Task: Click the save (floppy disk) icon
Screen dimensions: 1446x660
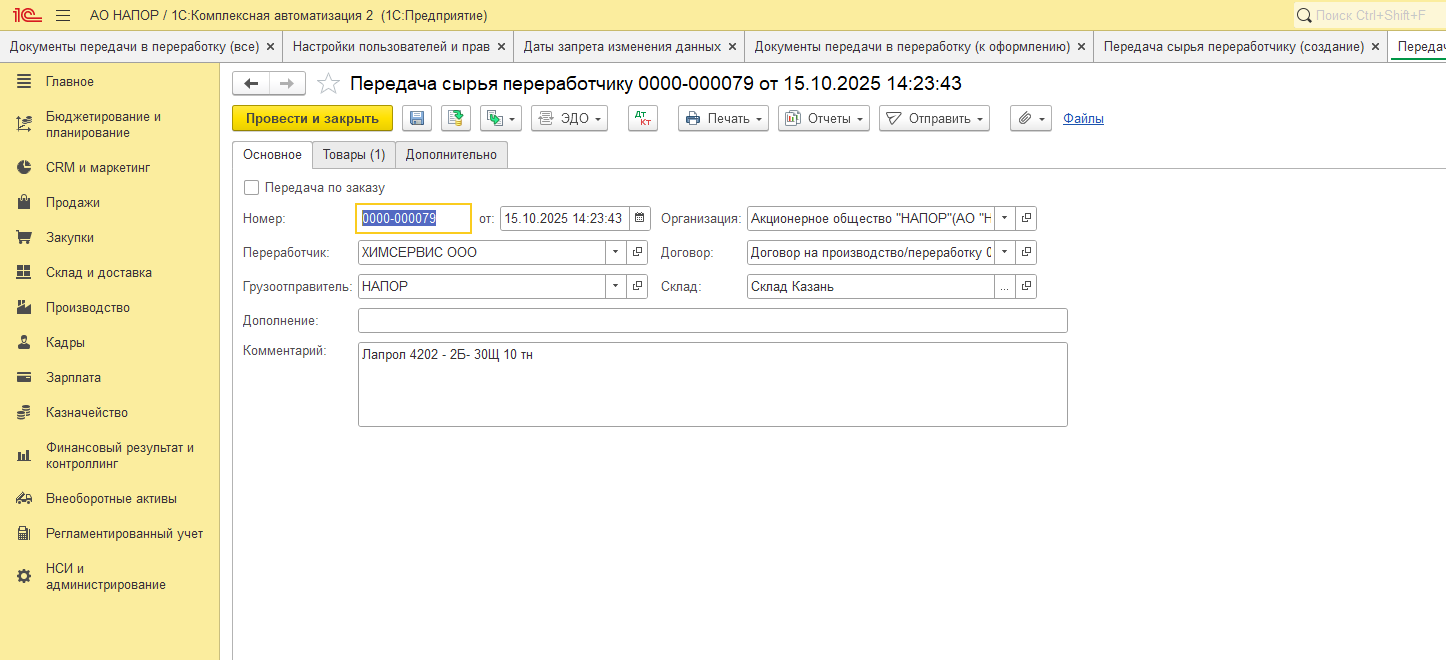Action: tap(417, 118)
